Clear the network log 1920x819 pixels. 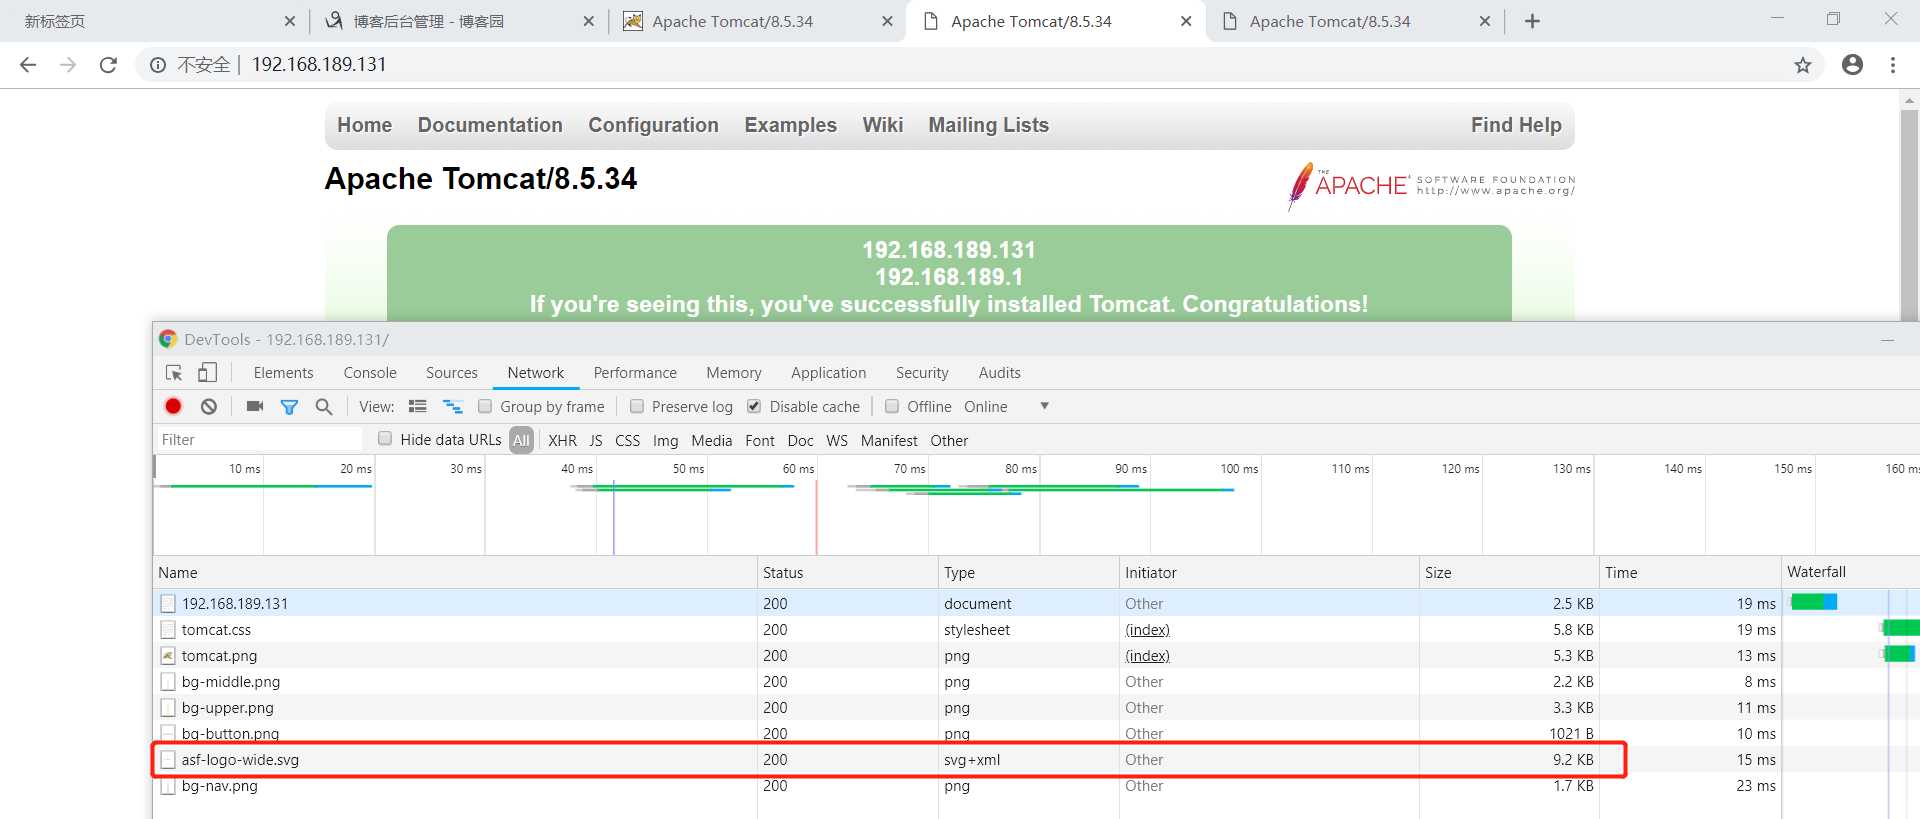pos(208,406)
